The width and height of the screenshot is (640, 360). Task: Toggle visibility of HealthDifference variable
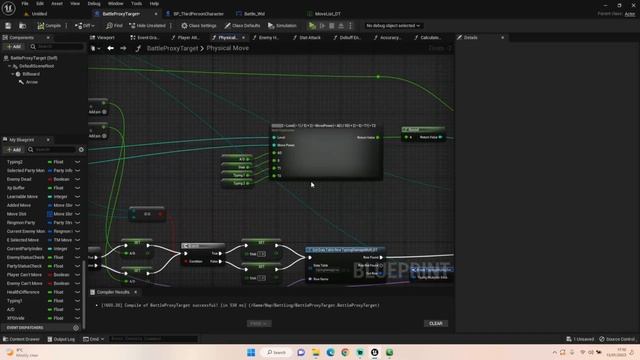77,292
